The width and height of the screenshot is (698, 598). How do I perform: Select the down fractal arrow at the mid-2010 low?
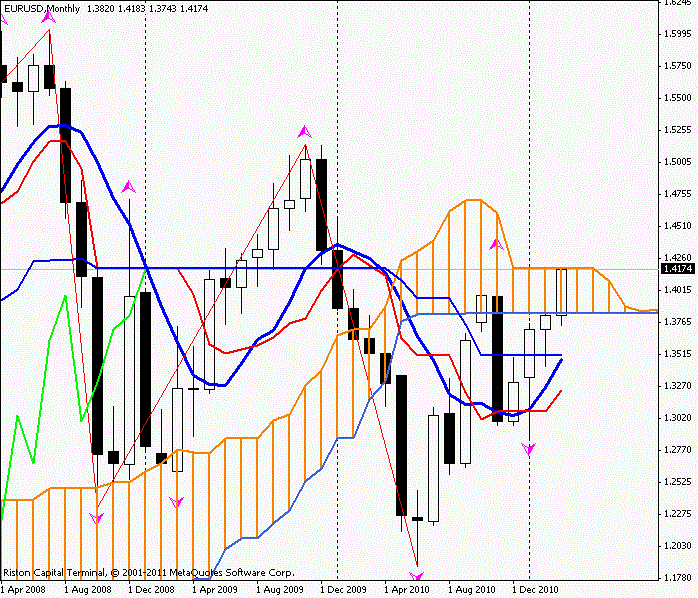point(417,576)
